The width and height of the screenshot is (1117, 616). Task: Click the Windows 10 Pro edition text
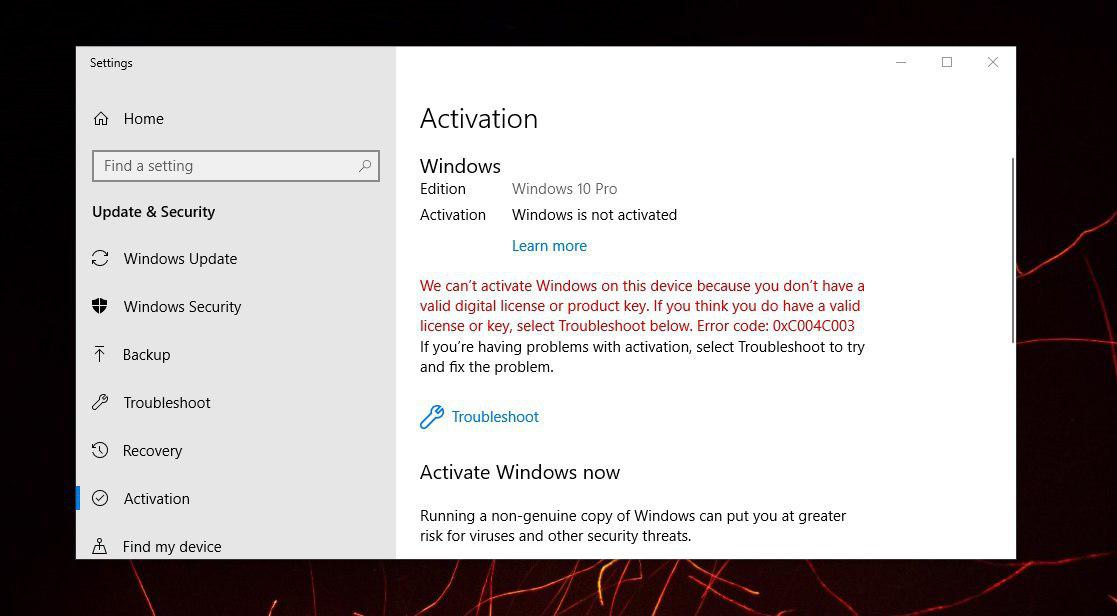click(564, 189)
